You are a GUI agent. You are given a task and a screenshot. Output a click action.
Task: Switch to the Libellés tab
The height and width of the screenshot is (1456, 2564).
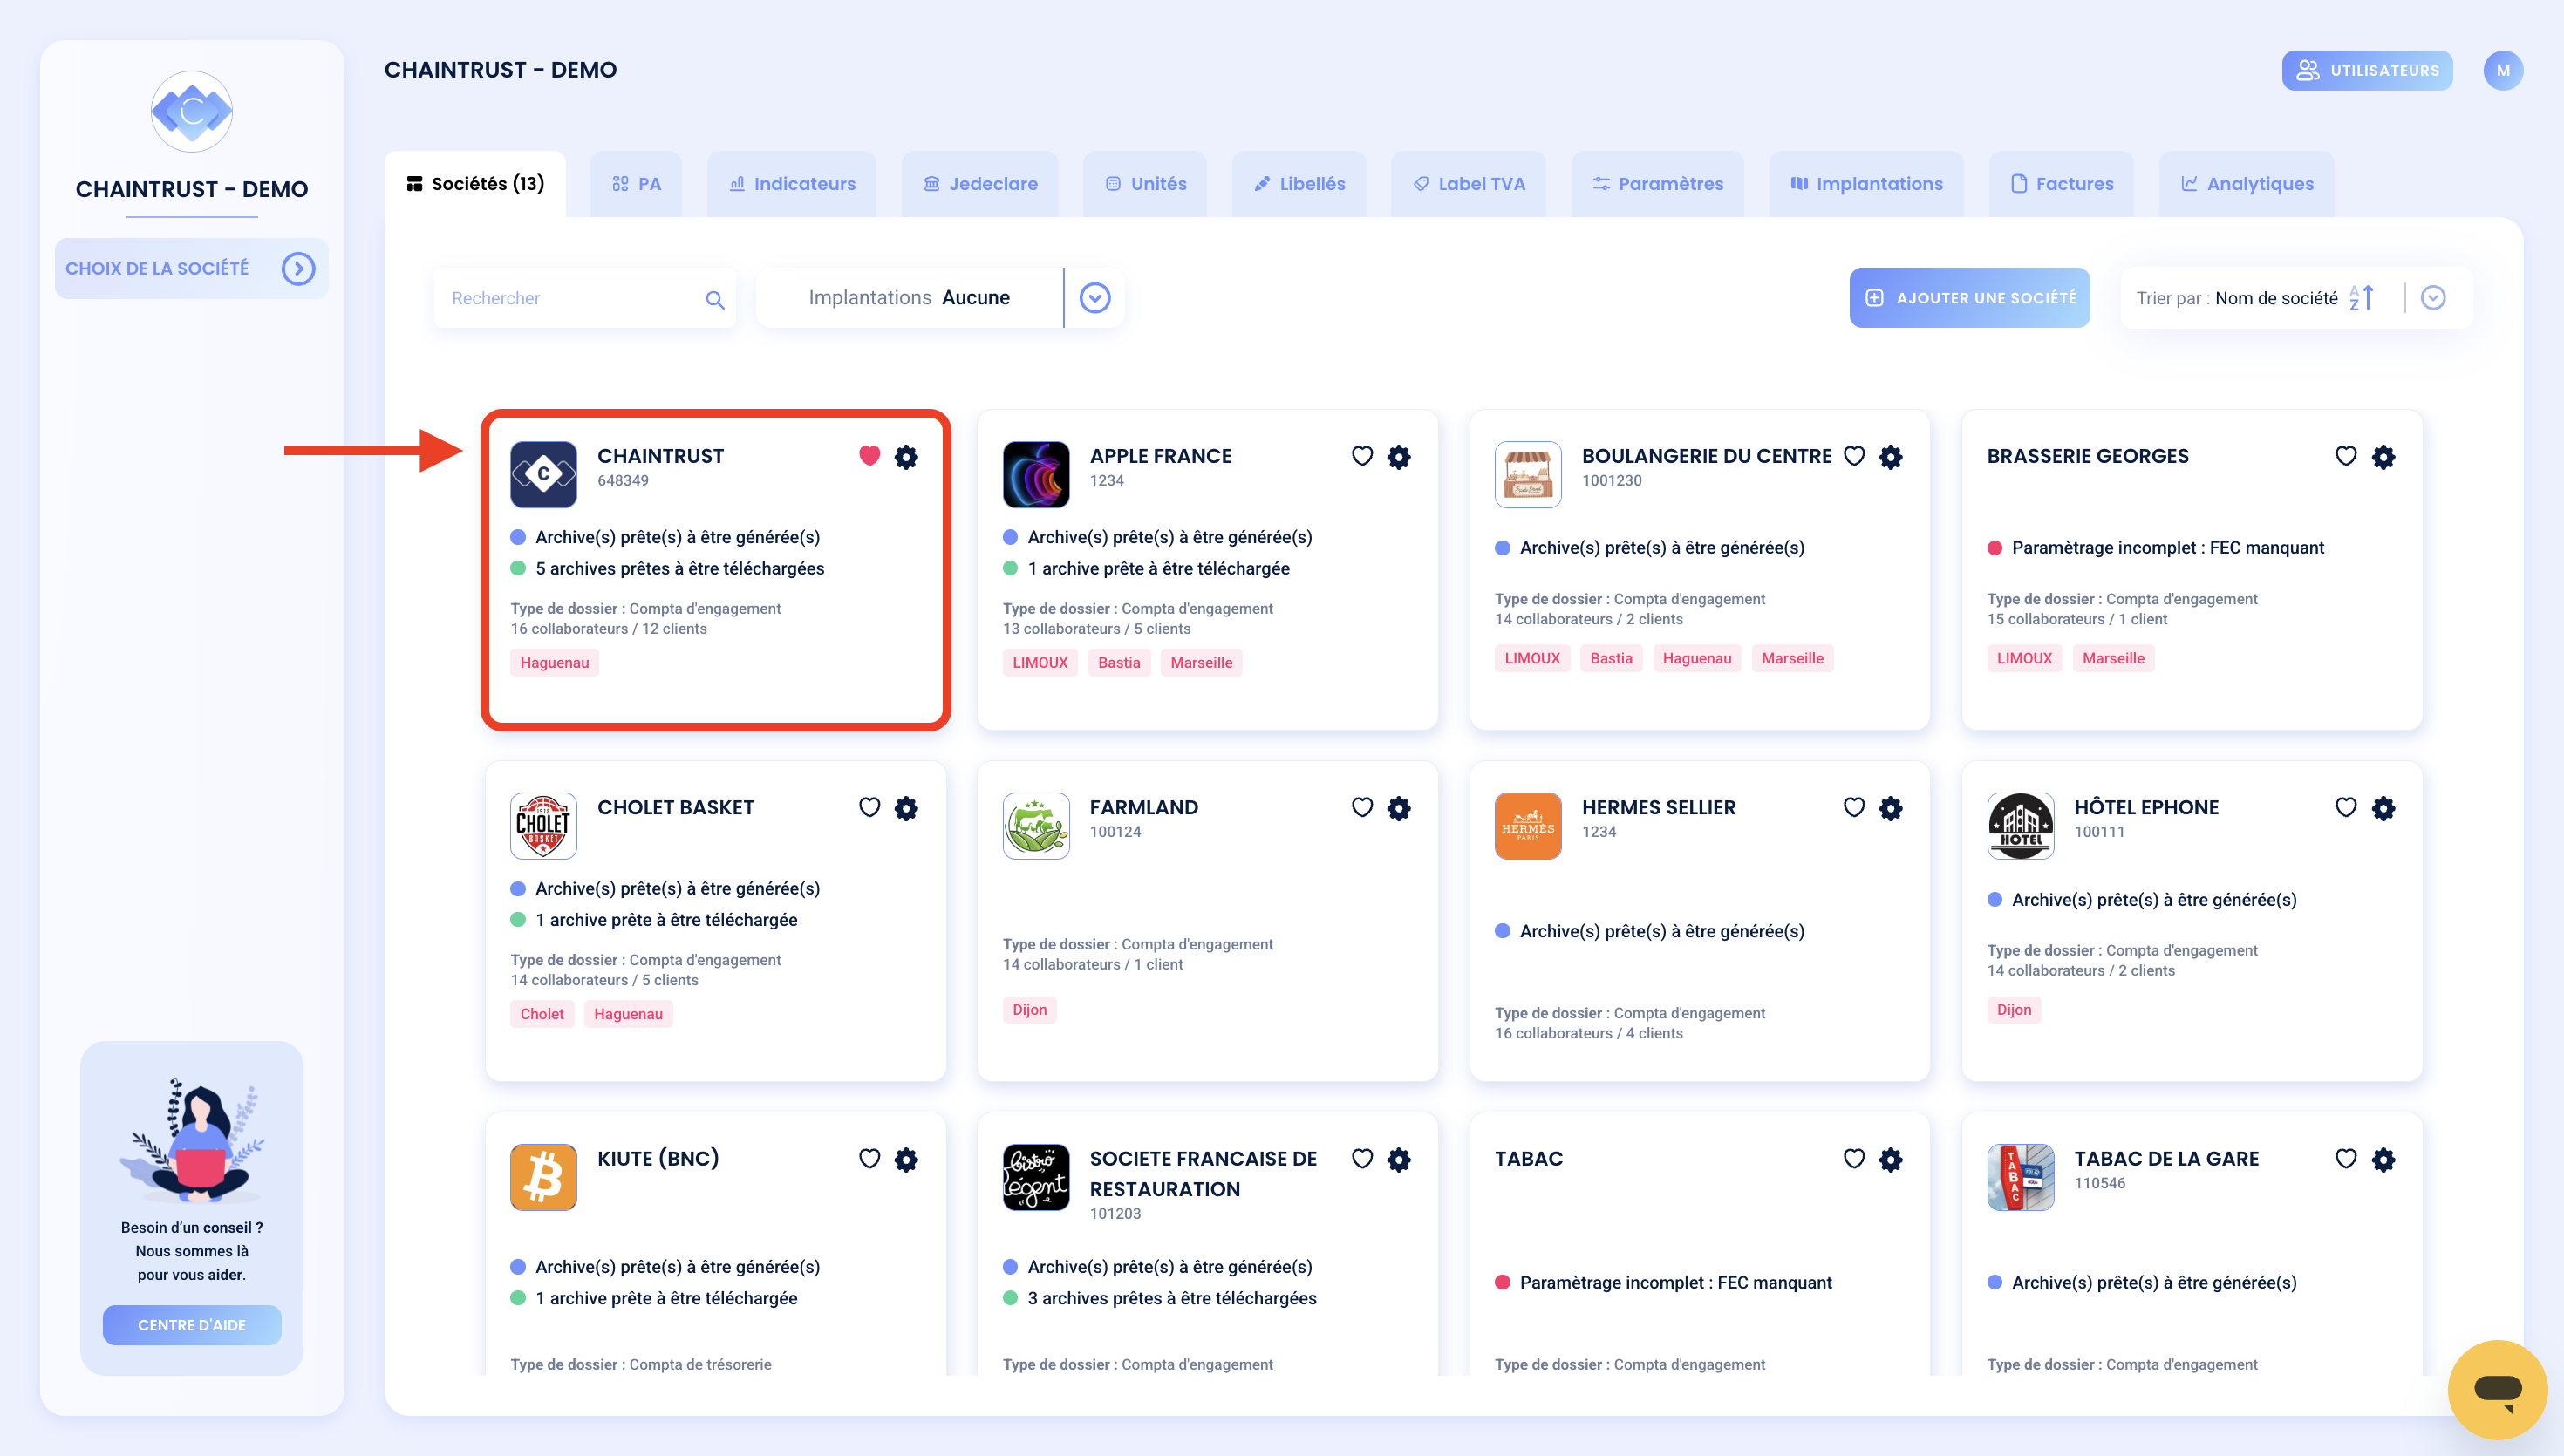tap(1299, 184)
